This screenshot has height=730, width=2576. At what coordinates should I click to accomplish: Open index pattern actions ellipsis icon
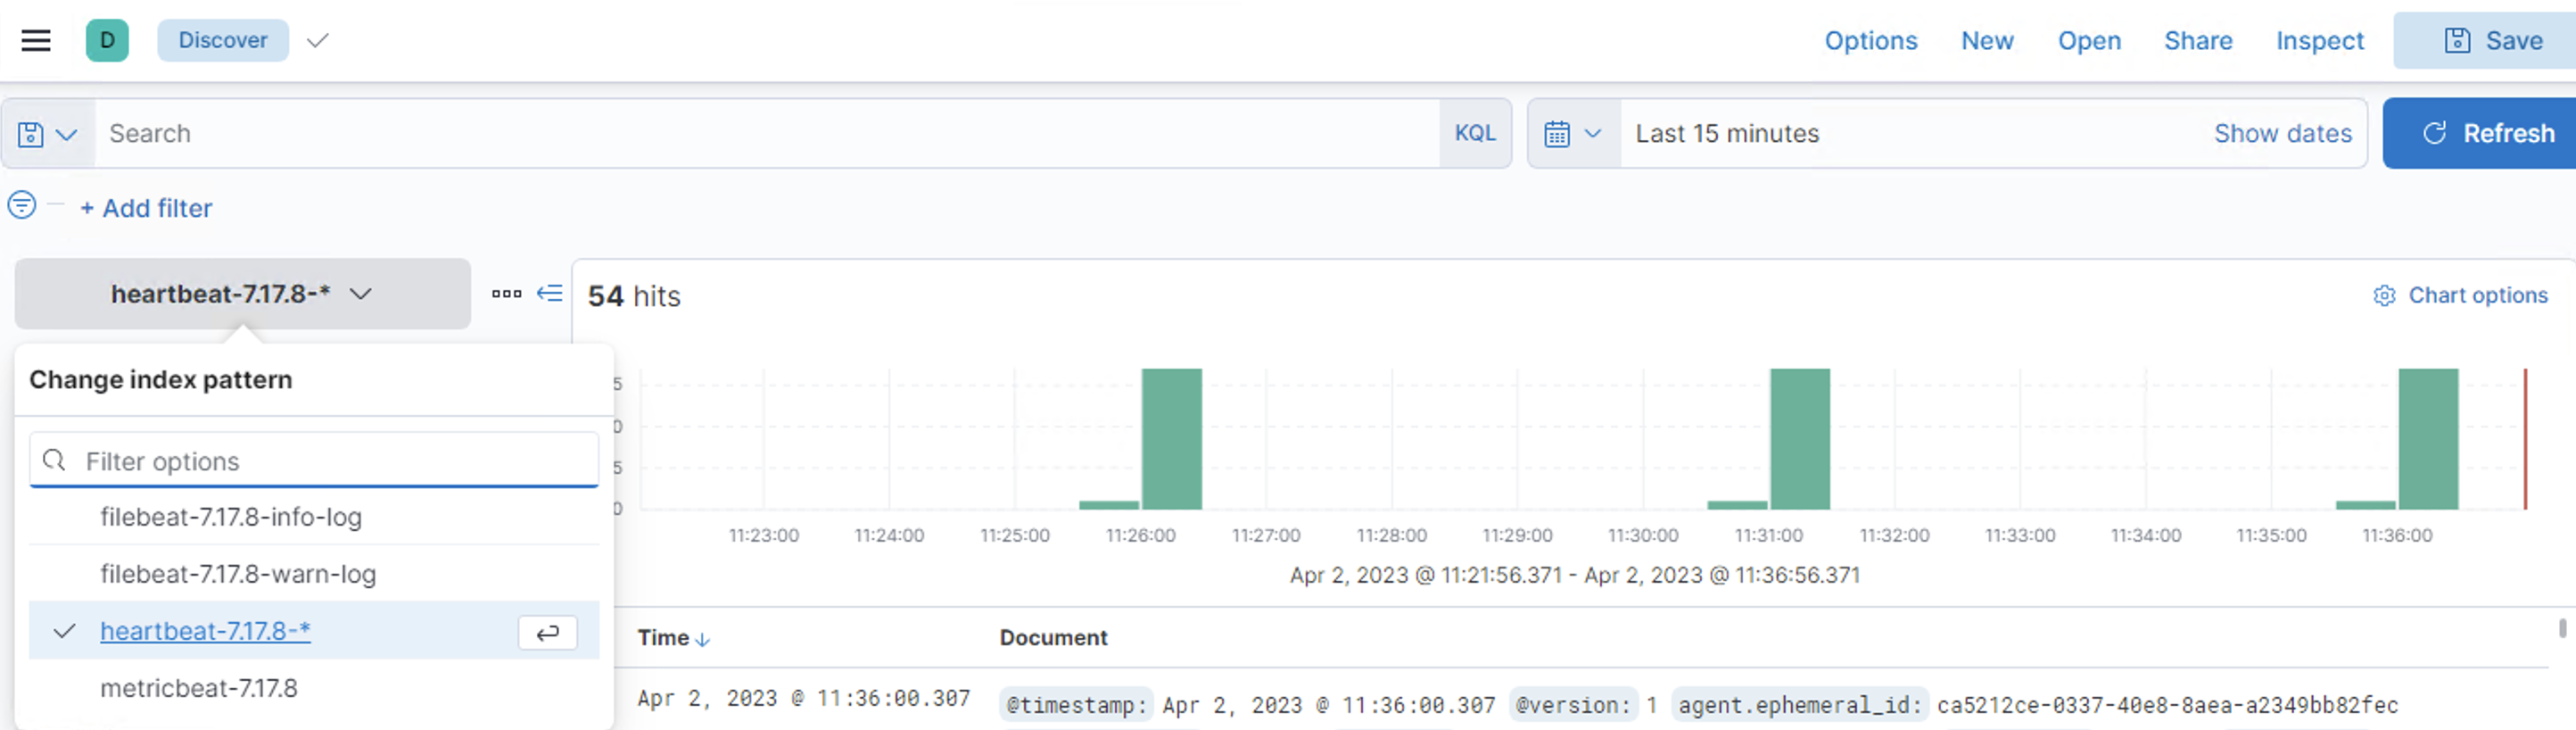point(507,294)
